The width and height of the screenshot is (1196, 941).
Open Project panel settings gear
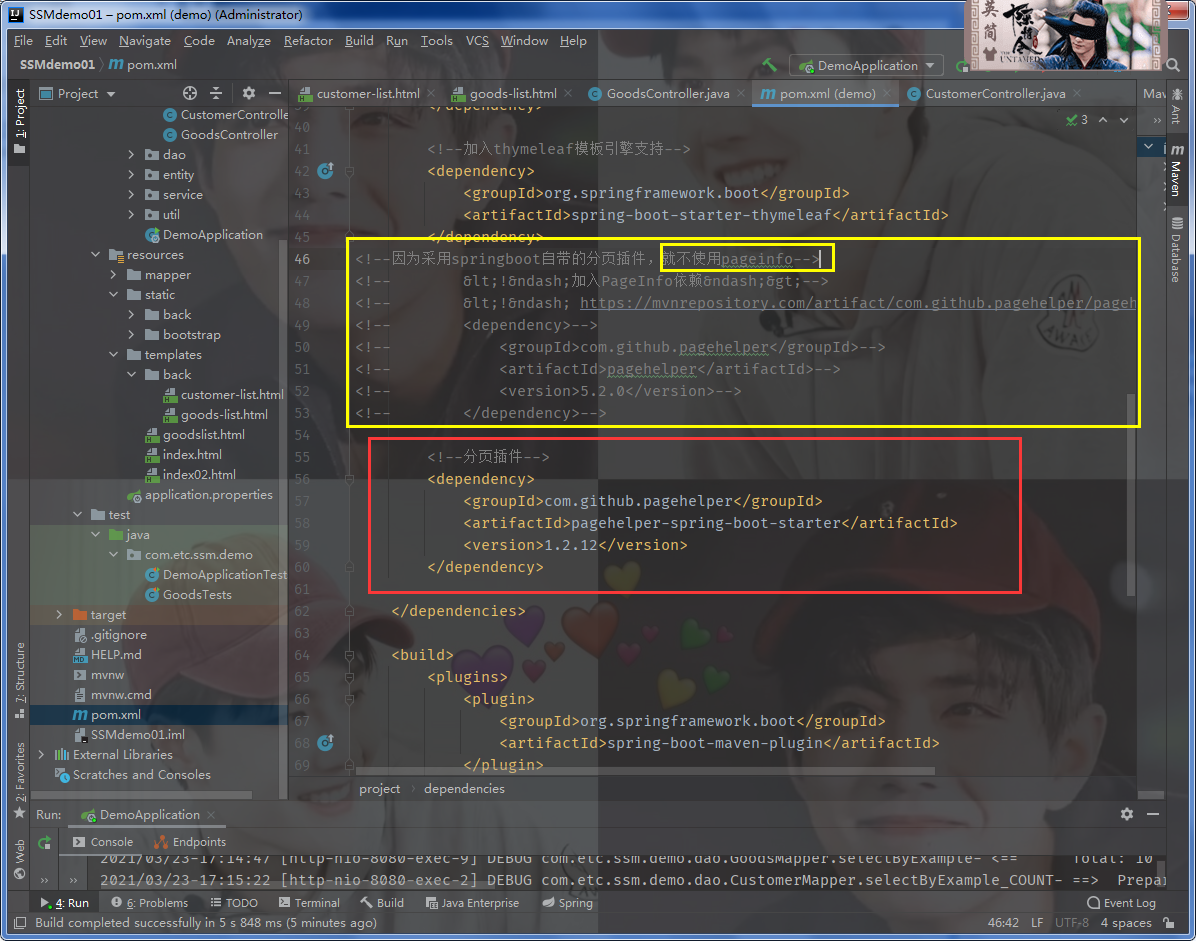tap(249, 93)
